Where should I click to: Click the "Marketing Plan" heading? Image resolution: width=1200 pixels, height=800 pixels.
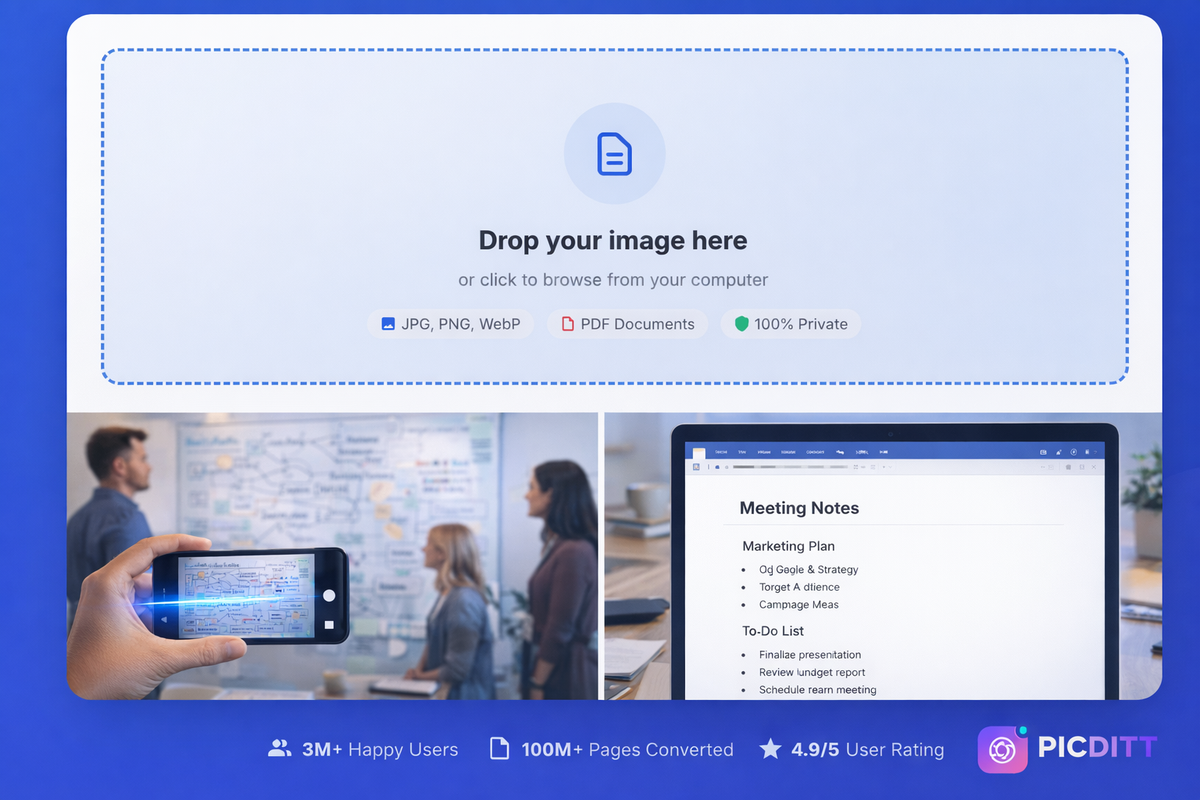tap(788, 546)
